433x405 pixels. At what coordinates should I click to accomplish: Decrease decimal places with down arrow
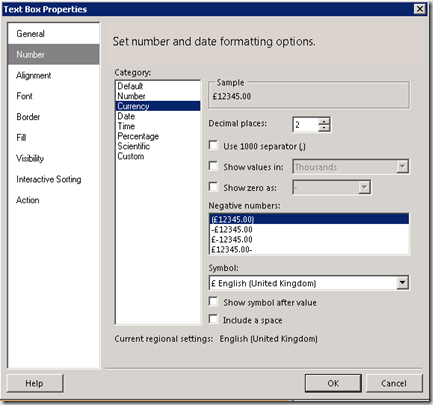click(x=324, y=128)
